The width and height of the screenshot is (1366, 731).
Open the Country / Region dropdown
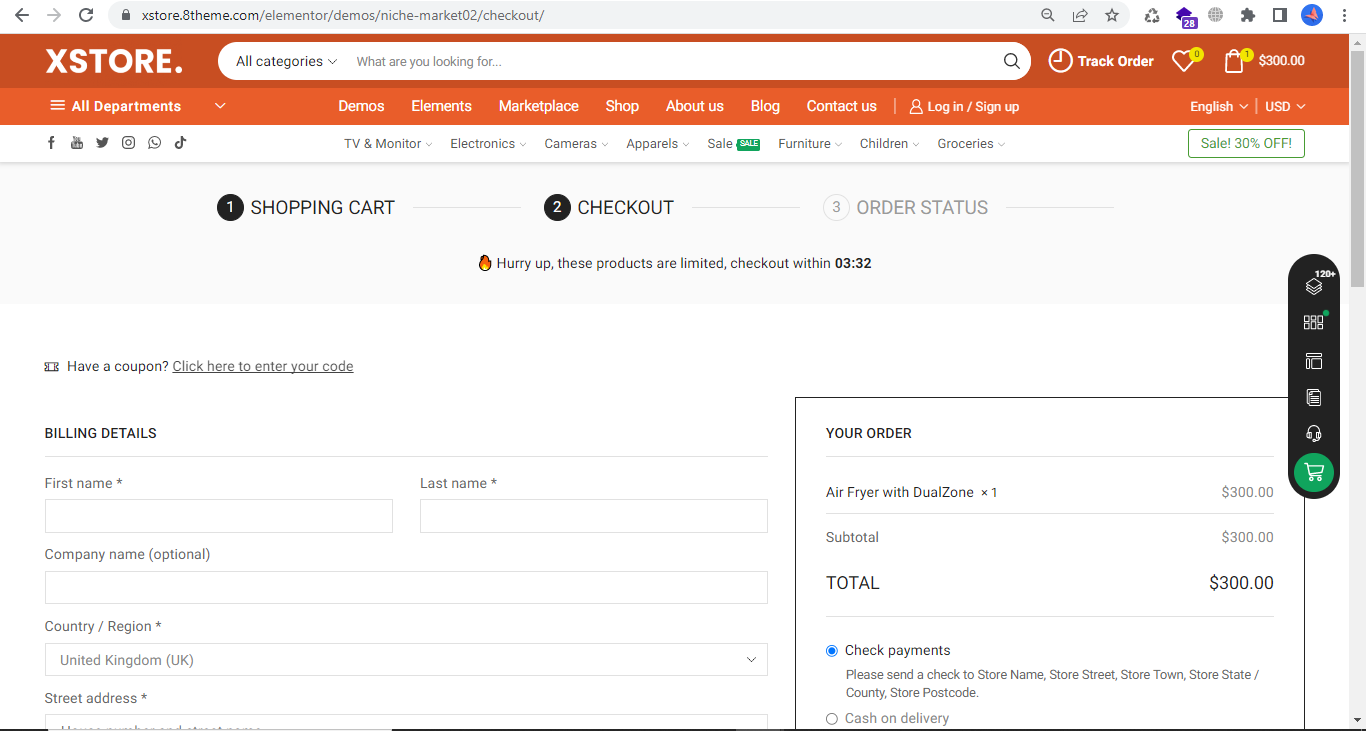(406, 660)
